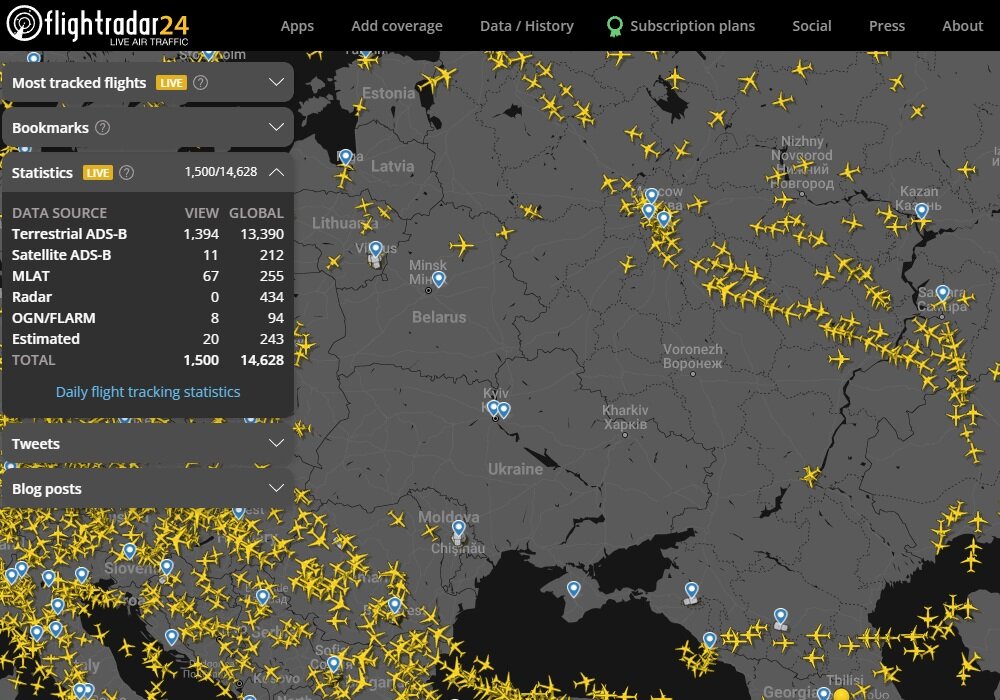
Task: Select the Samara airport pin
Action: [x=943, y=293]
